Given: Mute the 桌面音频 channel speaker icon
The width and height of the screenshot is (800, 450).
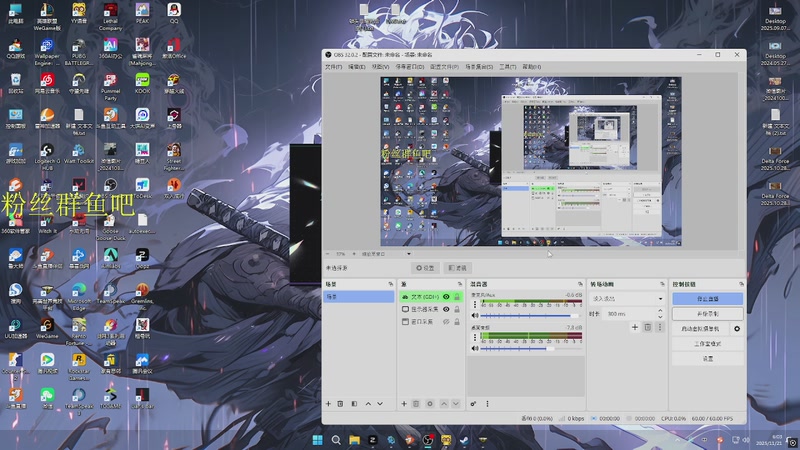Looking at the screenshot, I should [x=475, y=348].
